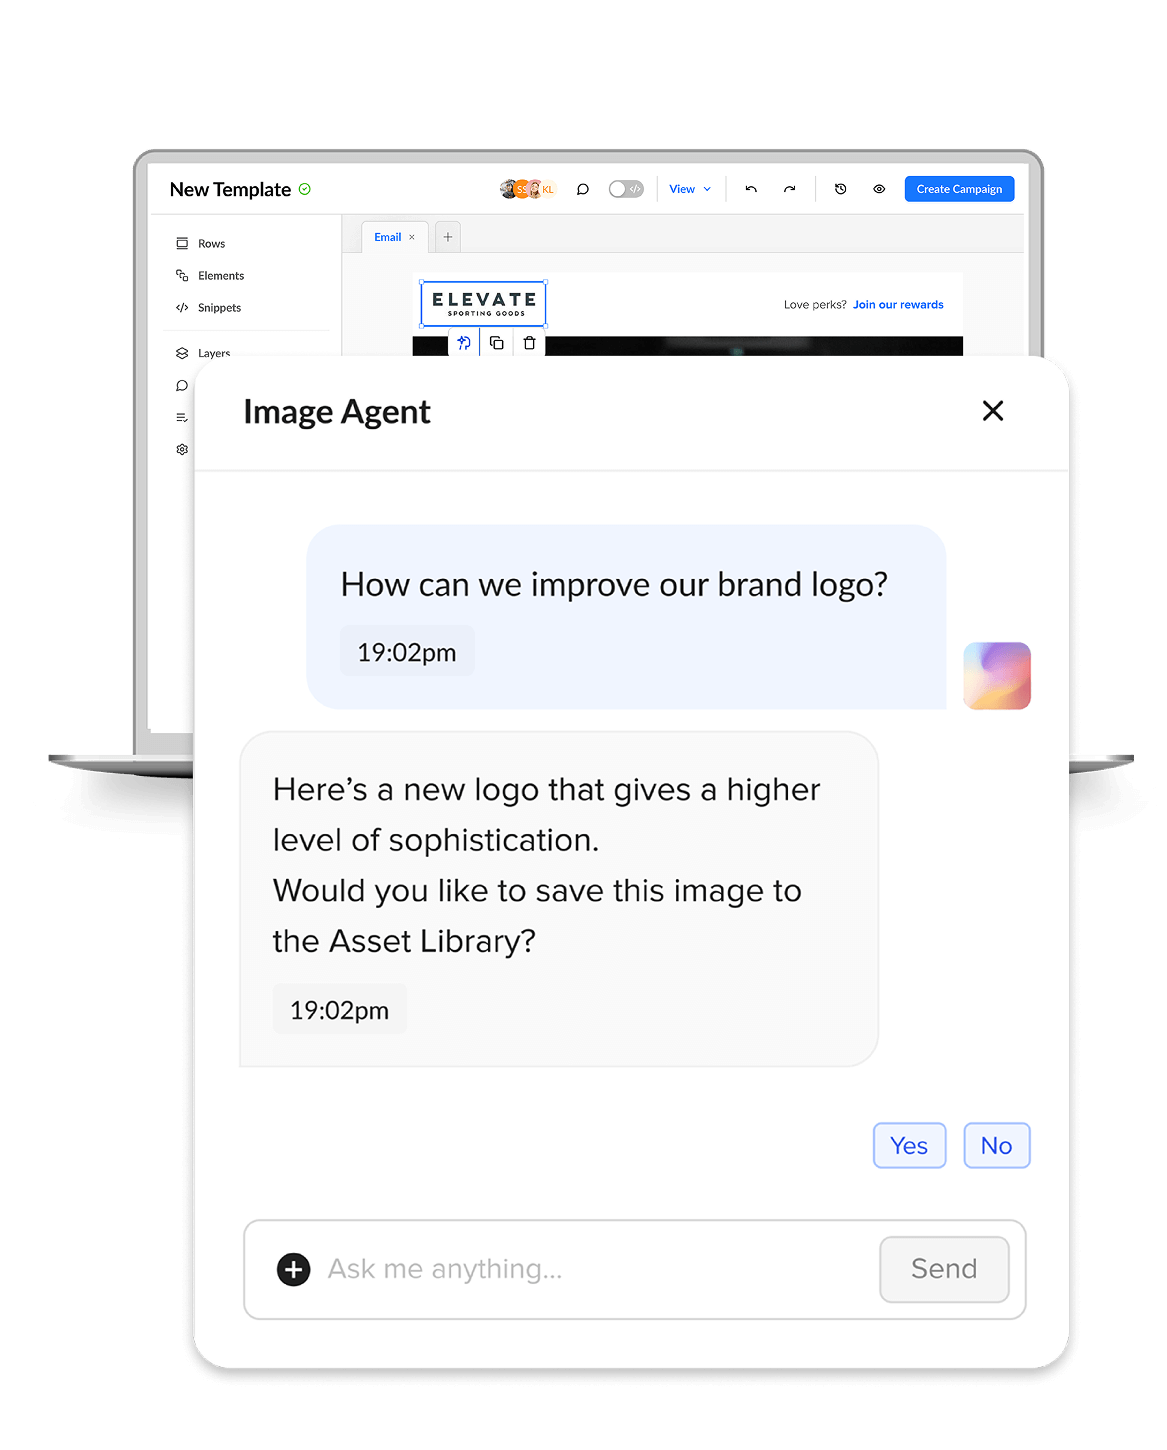Click the undo arrow

(x=750, y=188)
